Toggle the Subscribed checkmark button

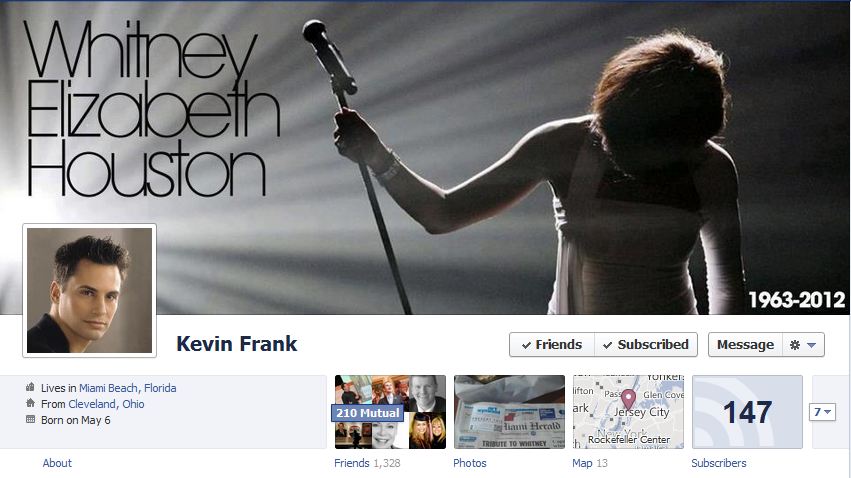[x=646, y=345]
